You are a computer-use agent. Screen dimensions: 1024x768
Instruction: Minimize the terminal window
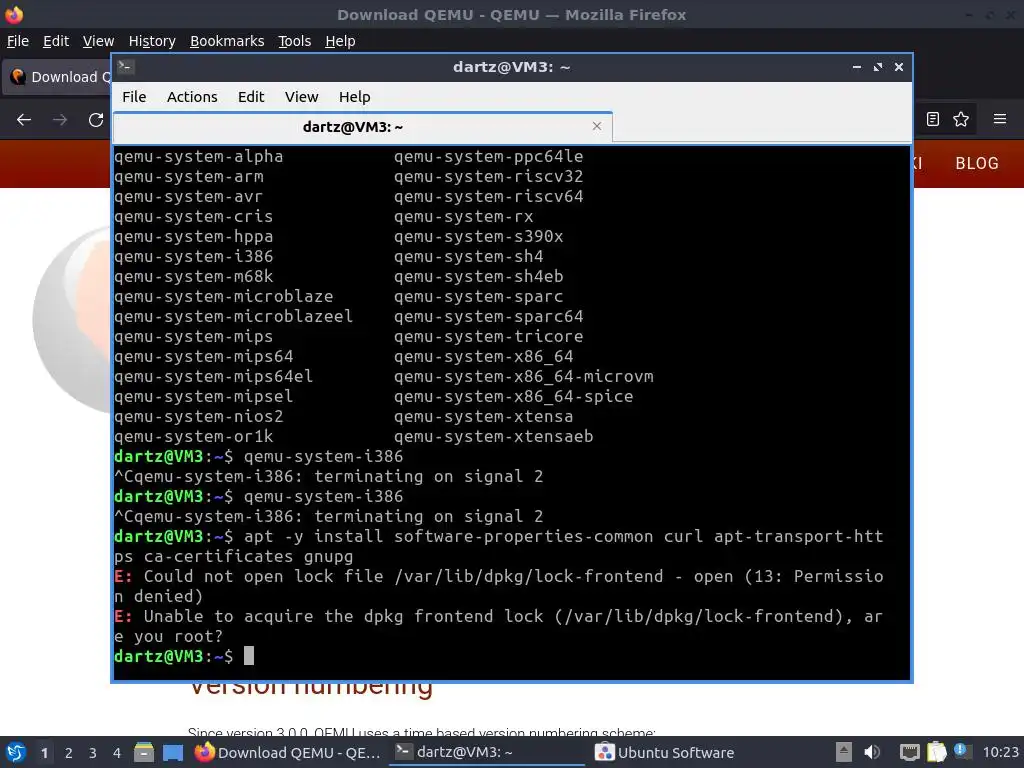pyautogui.click(x=856, y=67)
